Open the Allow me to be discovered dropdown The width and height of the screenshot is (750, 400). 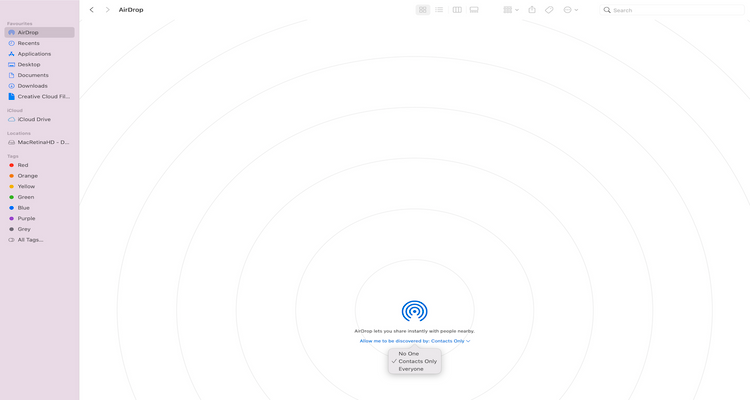[415, 341]
